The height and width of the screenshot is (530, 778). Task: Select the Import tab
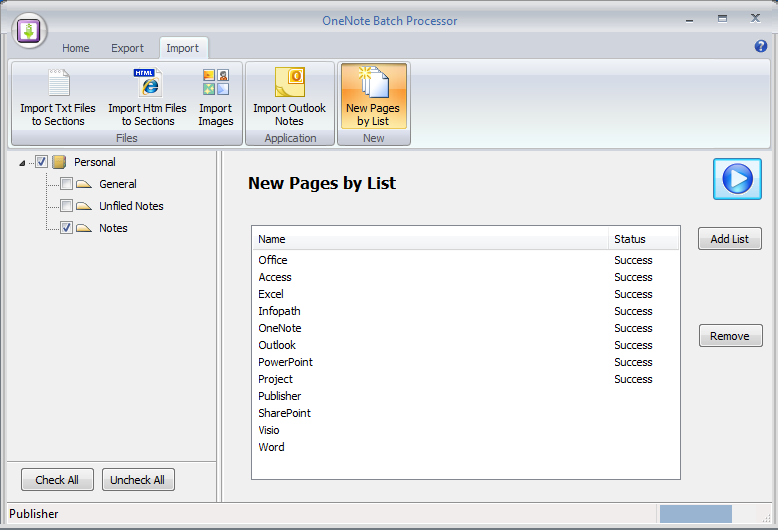coord(183,48)
